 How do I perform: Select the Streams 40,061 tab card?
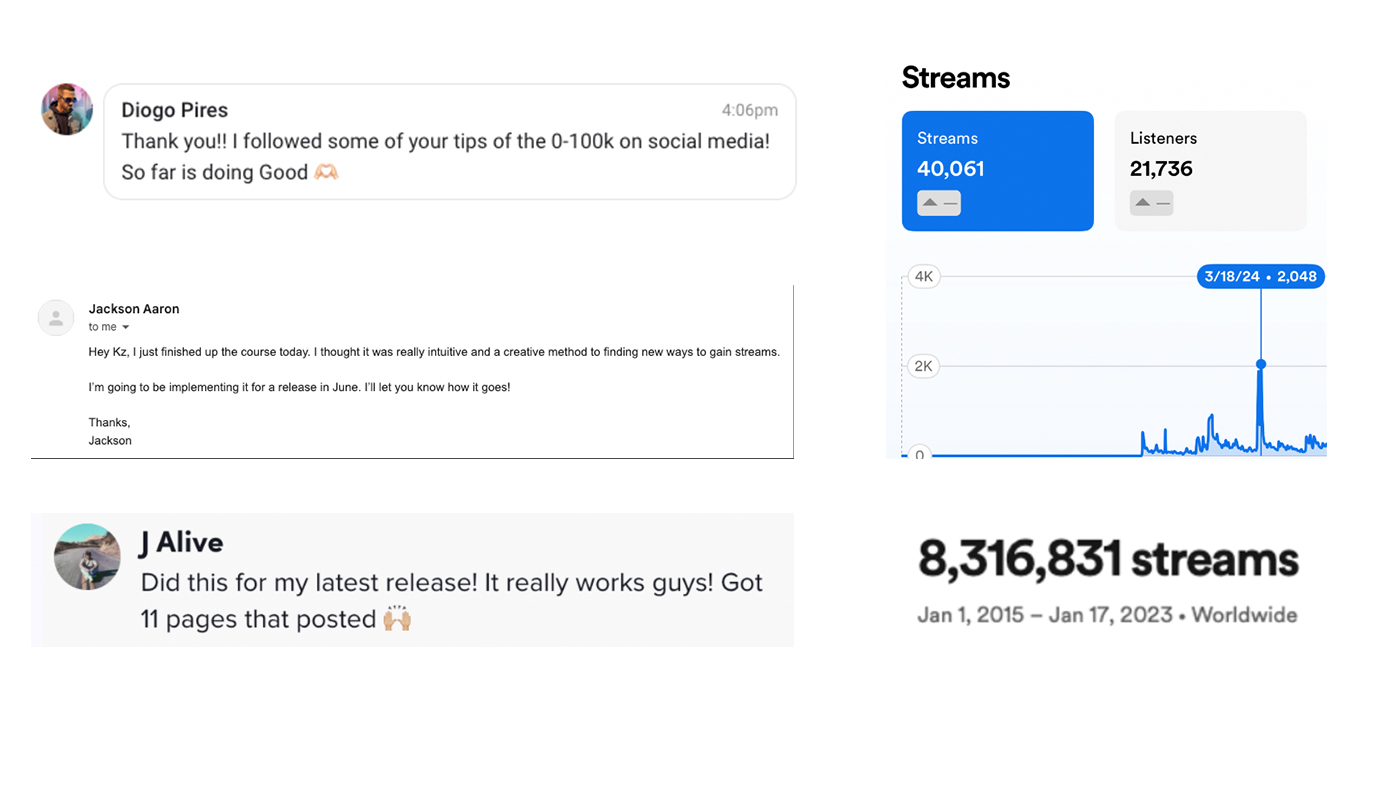tap(997, 170)
